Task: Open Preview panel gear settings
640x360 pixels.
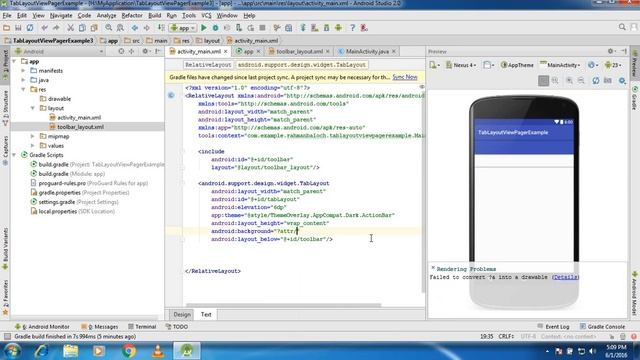Action: 611,51
